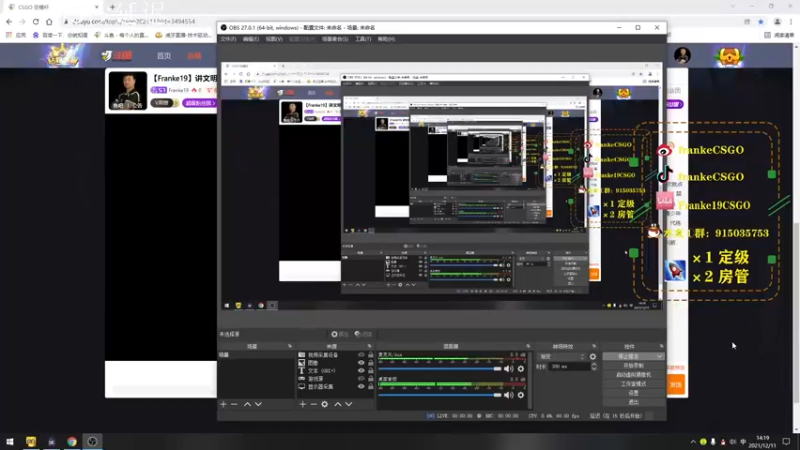Enable 工作室模式 studio mode
Image resolution: width=800 pixels, height=450 pixels.
click(x=633, y=384)
